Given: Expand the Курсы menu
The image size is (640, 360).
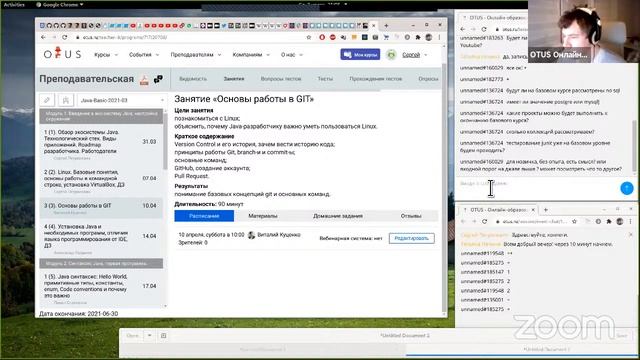Looking at the screenshot, I should (106, 55).
